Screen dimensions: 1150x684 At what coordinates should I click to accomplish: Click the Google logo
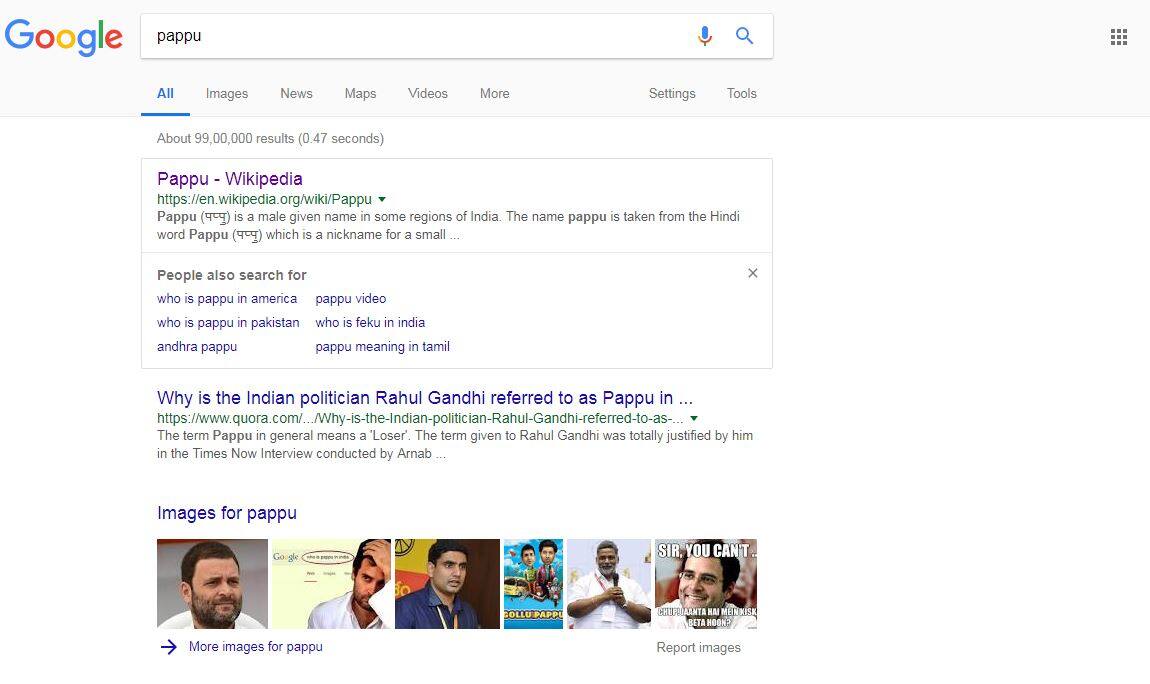(64, 38)
